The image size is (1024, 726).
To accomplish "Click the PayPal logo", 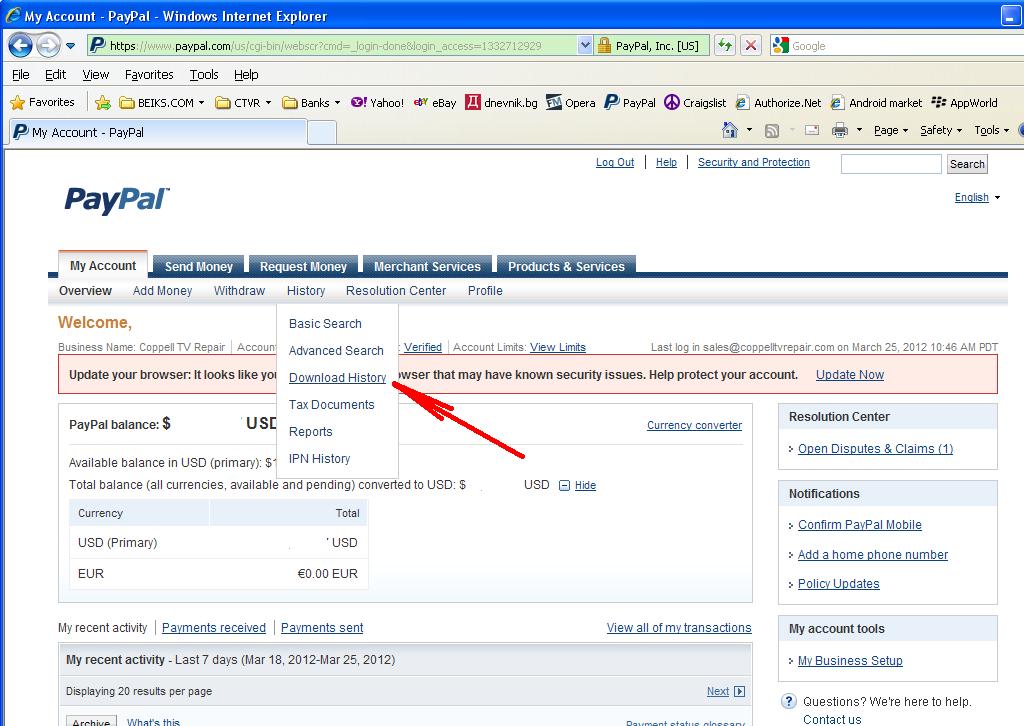I will click(116, 199).
